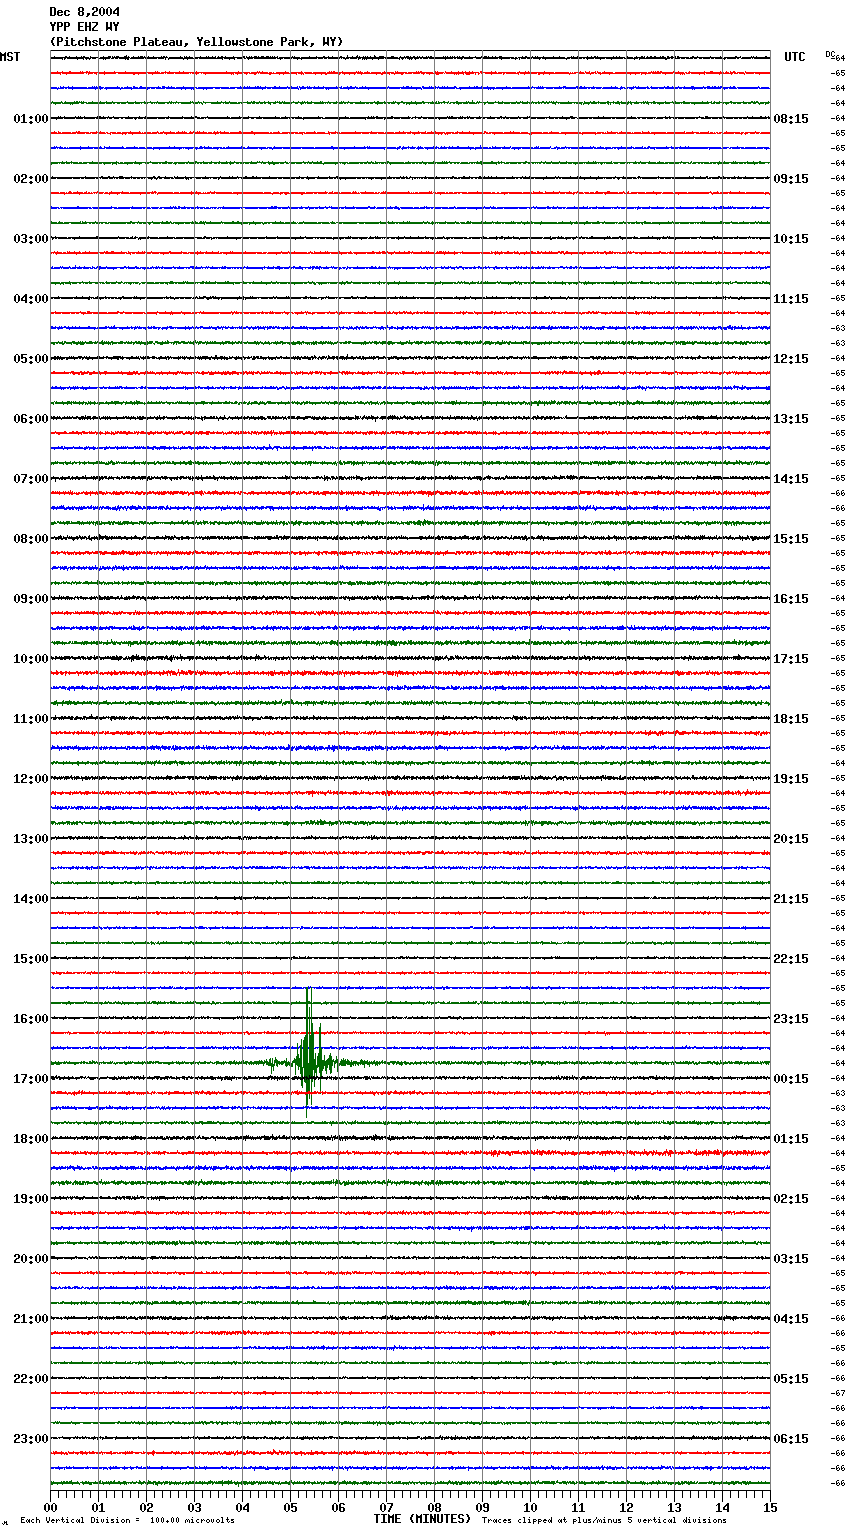Click the "Dec 8,2004" date header
Image resolution: width=850 pixels, height=1534 pixels.
pos(85,12)
